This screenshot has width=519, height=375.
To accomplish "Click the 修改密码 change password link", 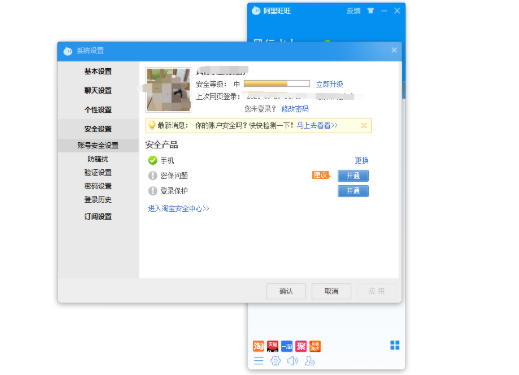I will (295, 109).
